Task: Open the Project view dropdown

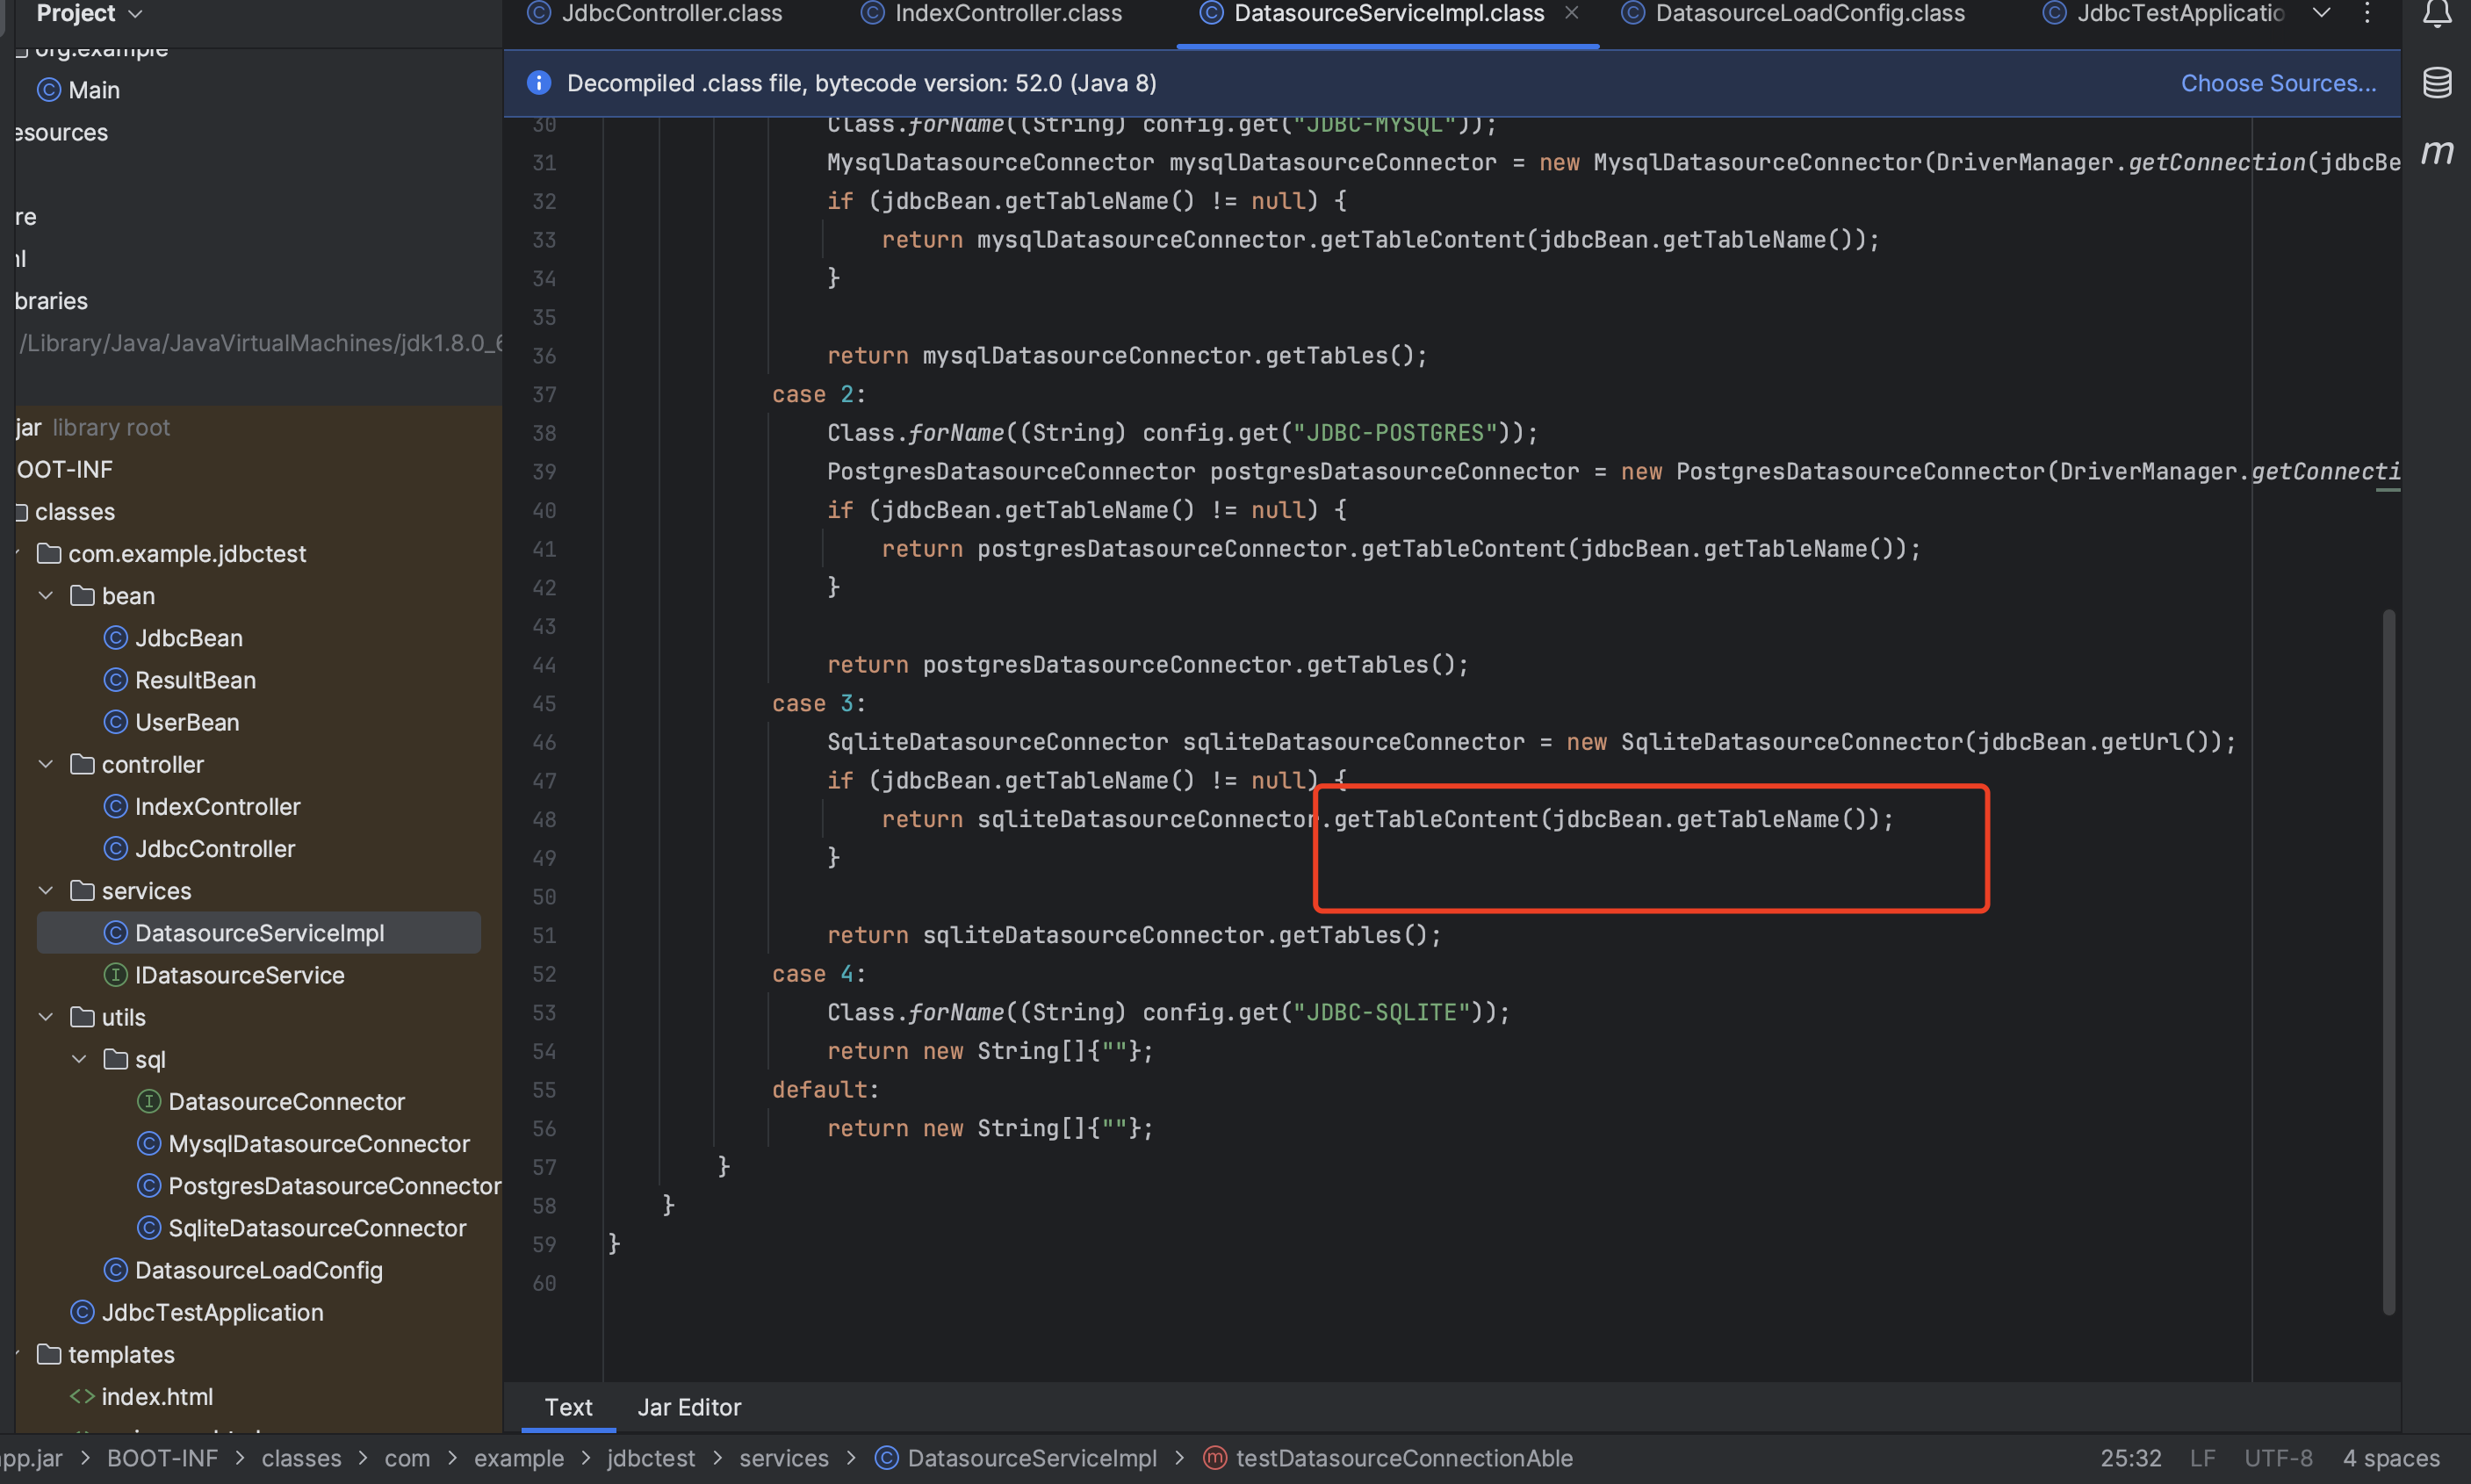Action: (90, 13)
